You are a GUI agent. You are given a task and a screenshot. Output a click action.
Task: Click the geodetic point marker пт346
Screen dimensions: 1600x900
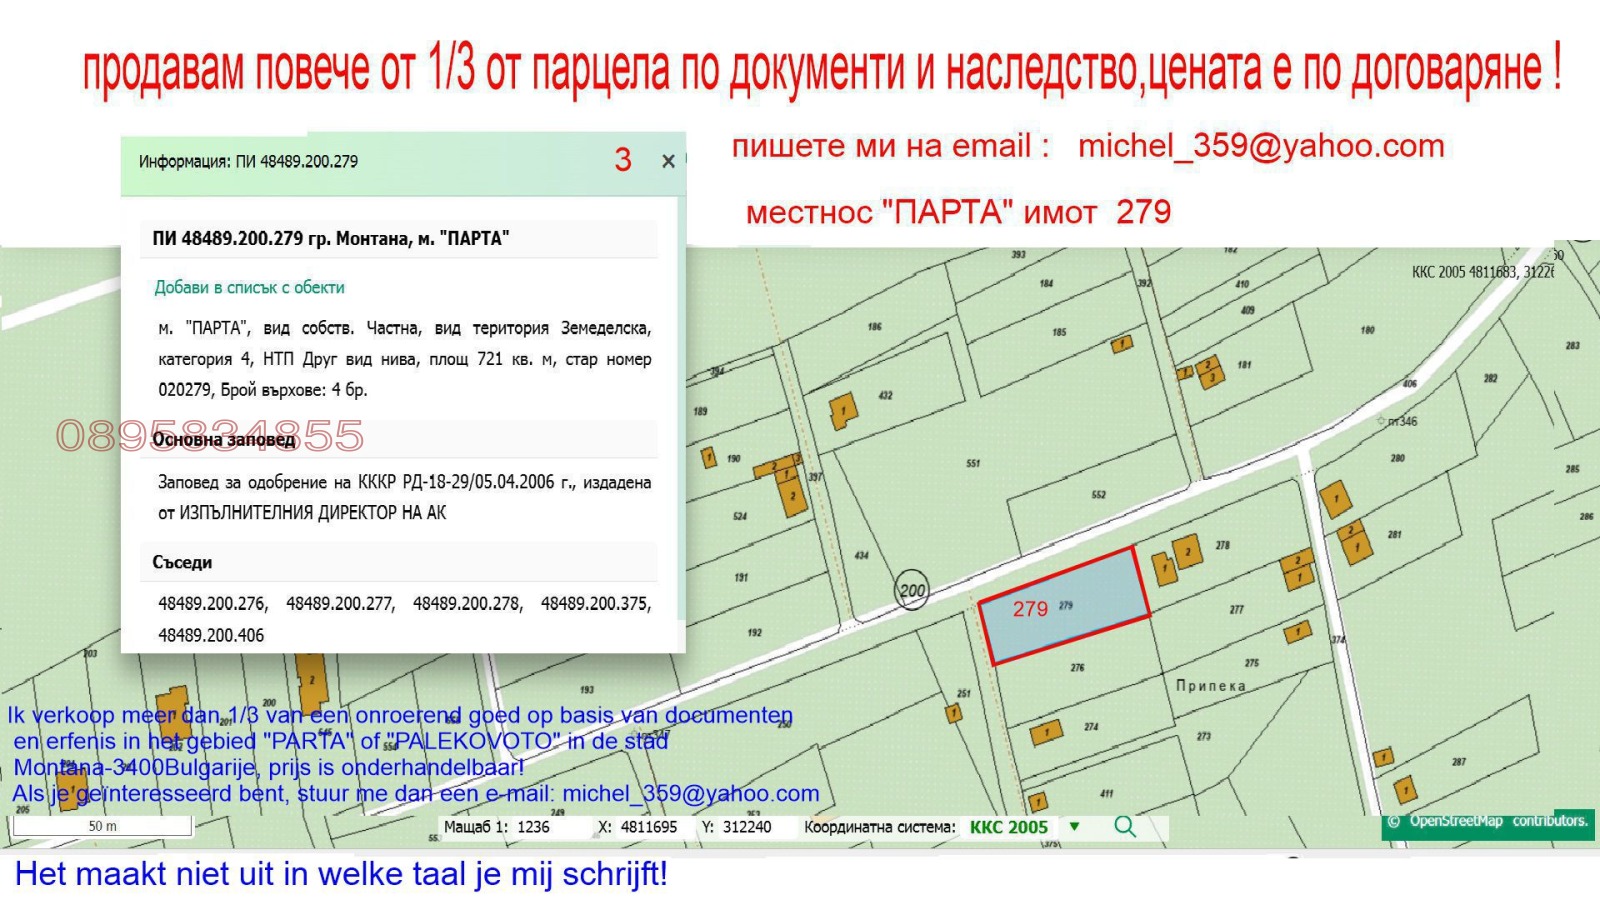(1382, 421)
